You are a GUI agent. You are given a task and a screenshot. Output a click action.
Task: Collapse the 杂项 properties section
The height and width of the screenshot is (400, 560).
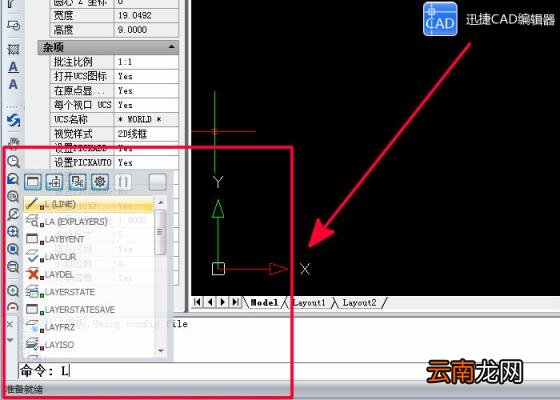(171, 47)
